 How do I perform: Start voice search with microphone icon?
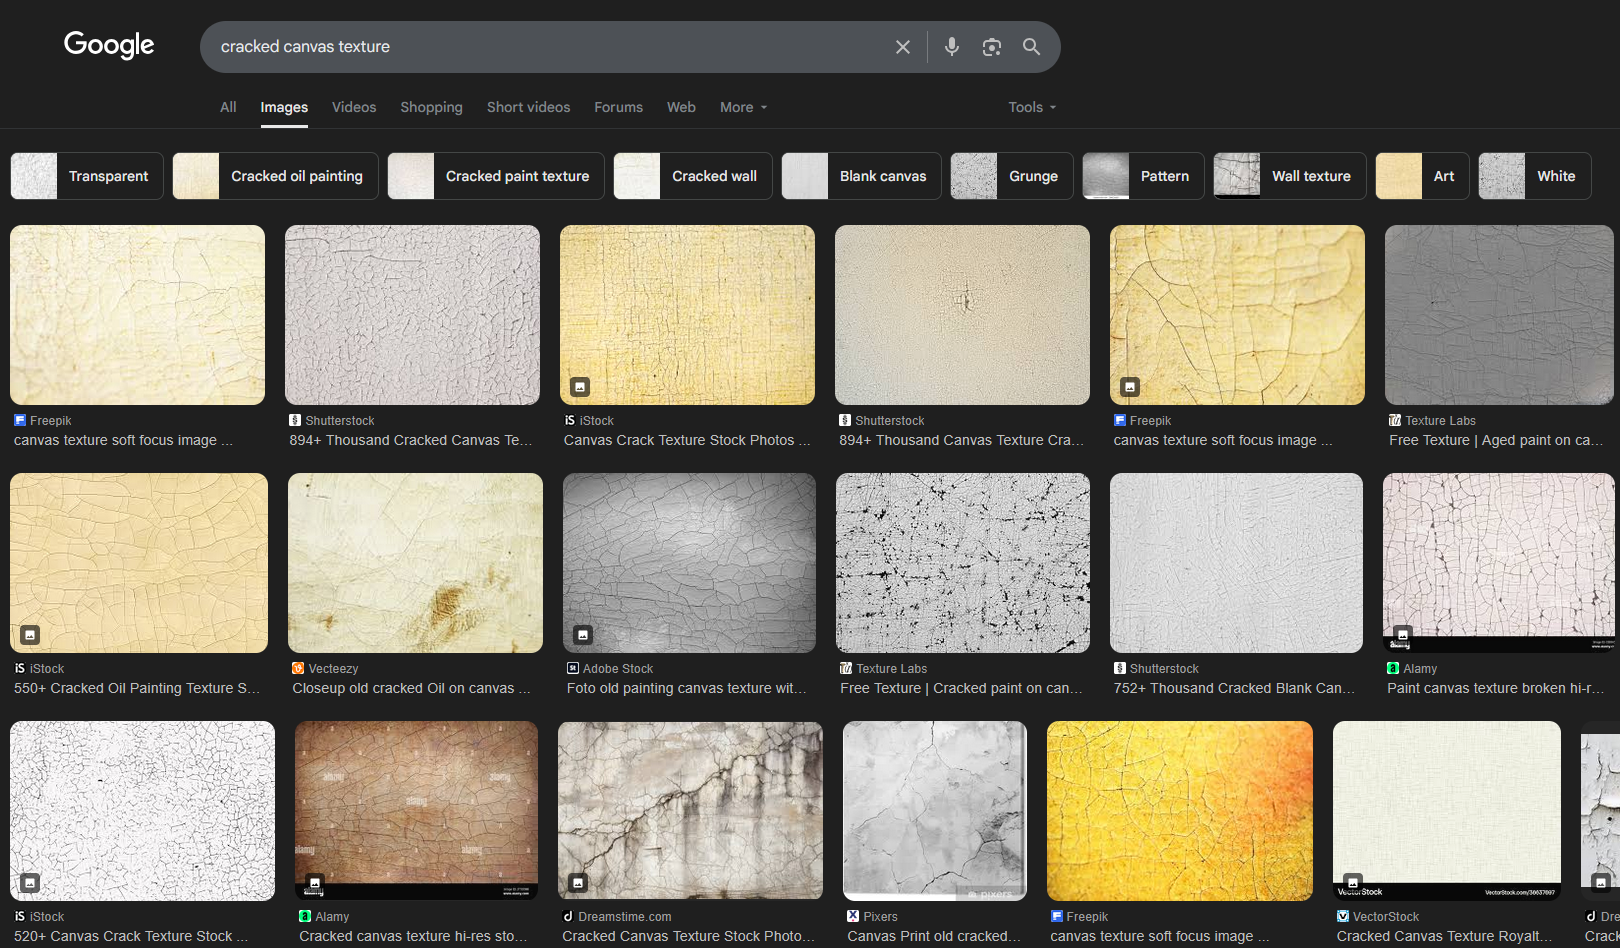click(951, 47)
